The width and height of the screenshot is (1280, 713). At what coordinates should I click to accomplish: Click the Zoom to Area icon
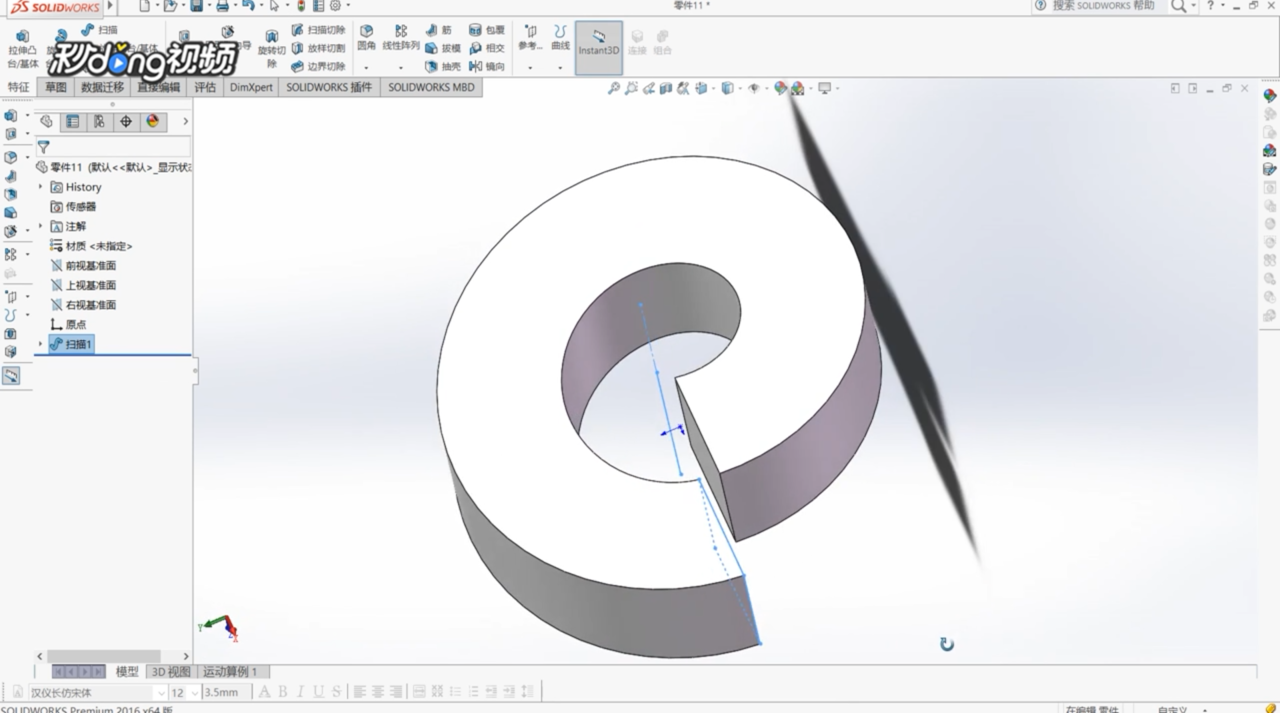pyautogui.click(x=631, y=88)
